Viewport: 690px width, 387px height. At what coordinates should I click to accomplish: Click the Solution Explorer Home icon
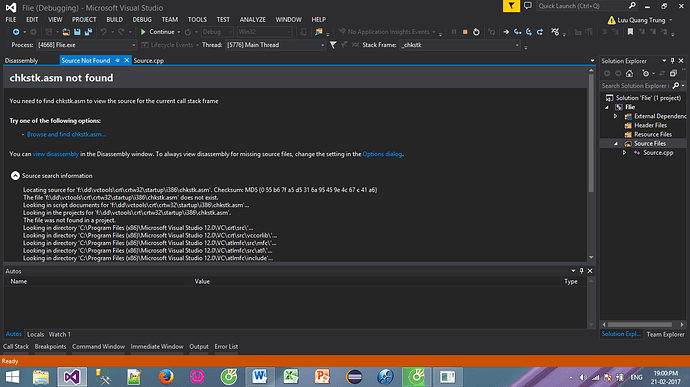coord(629,73)
